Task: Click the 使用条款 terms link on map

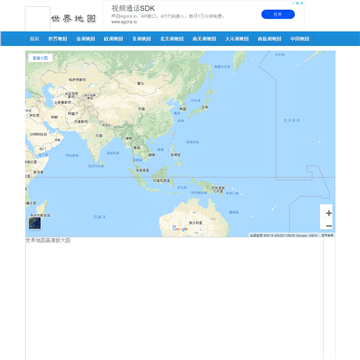Action: pyautogui.click(x=327, y=235)
